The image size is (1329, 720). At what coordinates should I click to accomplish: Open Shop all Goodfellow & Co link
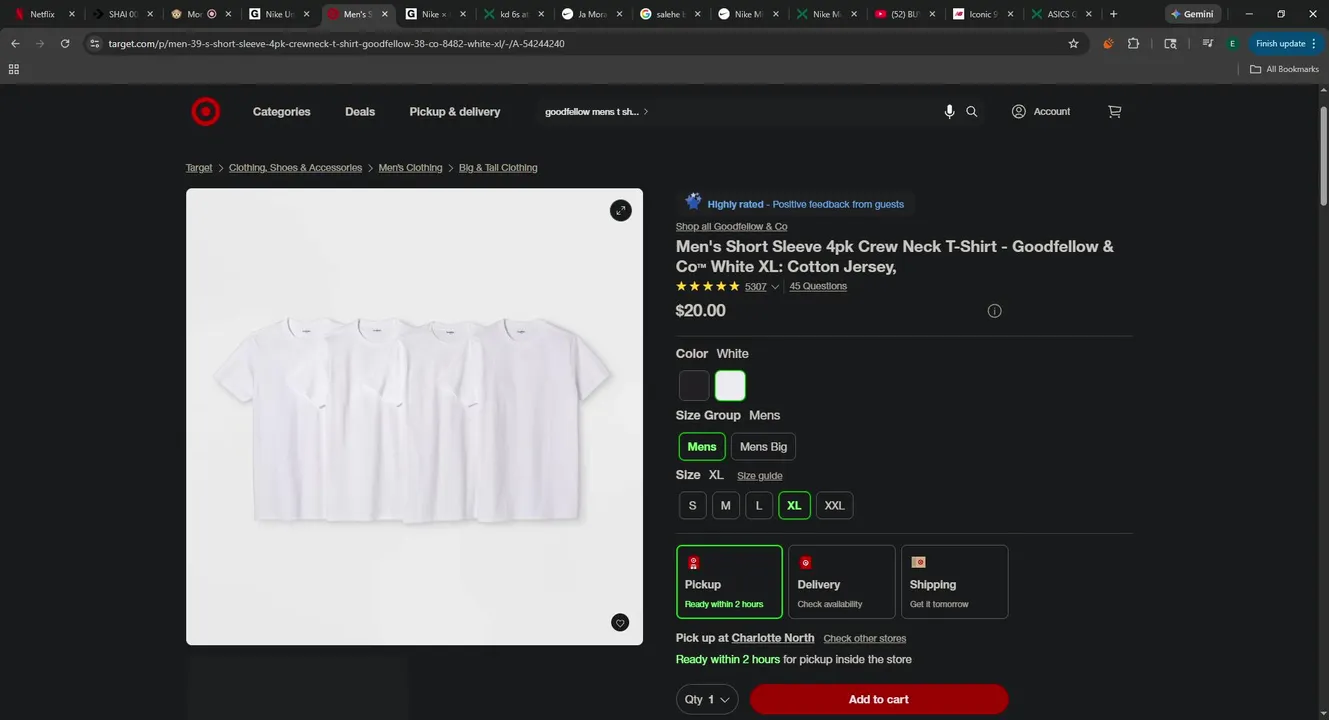731,227
